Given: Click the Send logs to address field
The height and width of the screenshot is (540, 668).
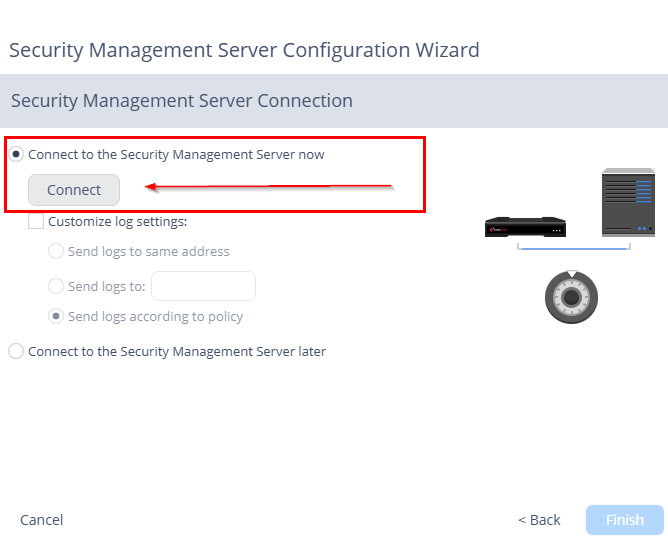Looking at the screenshot, I should pyautogui.click(x=203, y=286).
